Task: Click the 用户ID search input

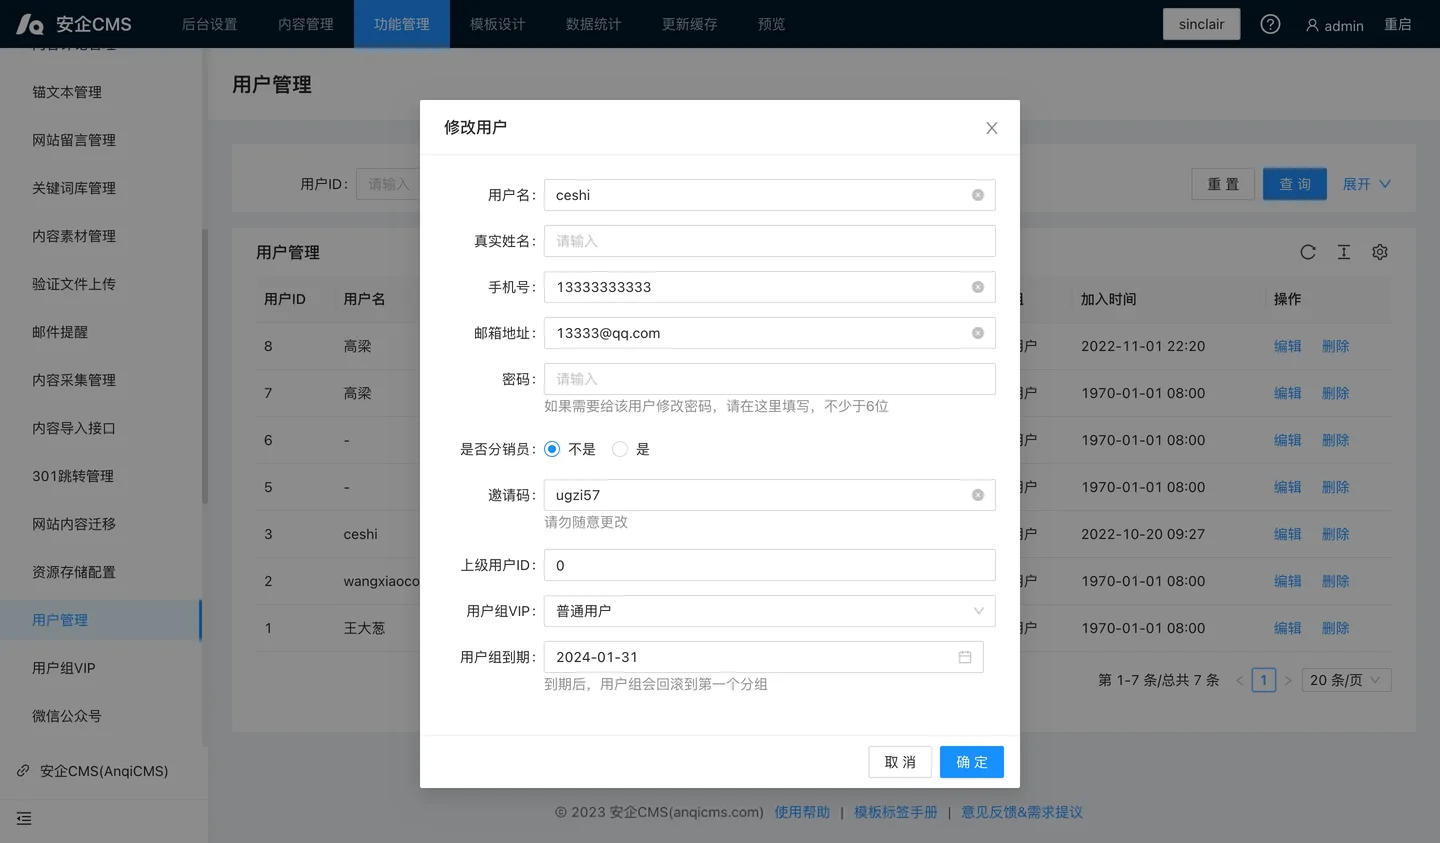Action: click(x=388, y=184)
